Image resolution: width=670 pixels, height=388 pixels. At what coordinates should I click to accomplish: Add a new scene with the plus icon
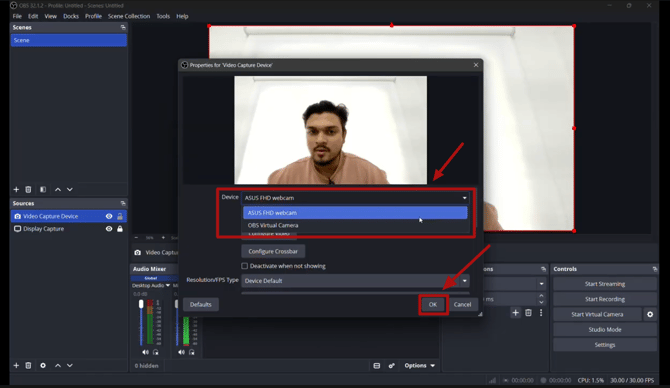(16, 189)
